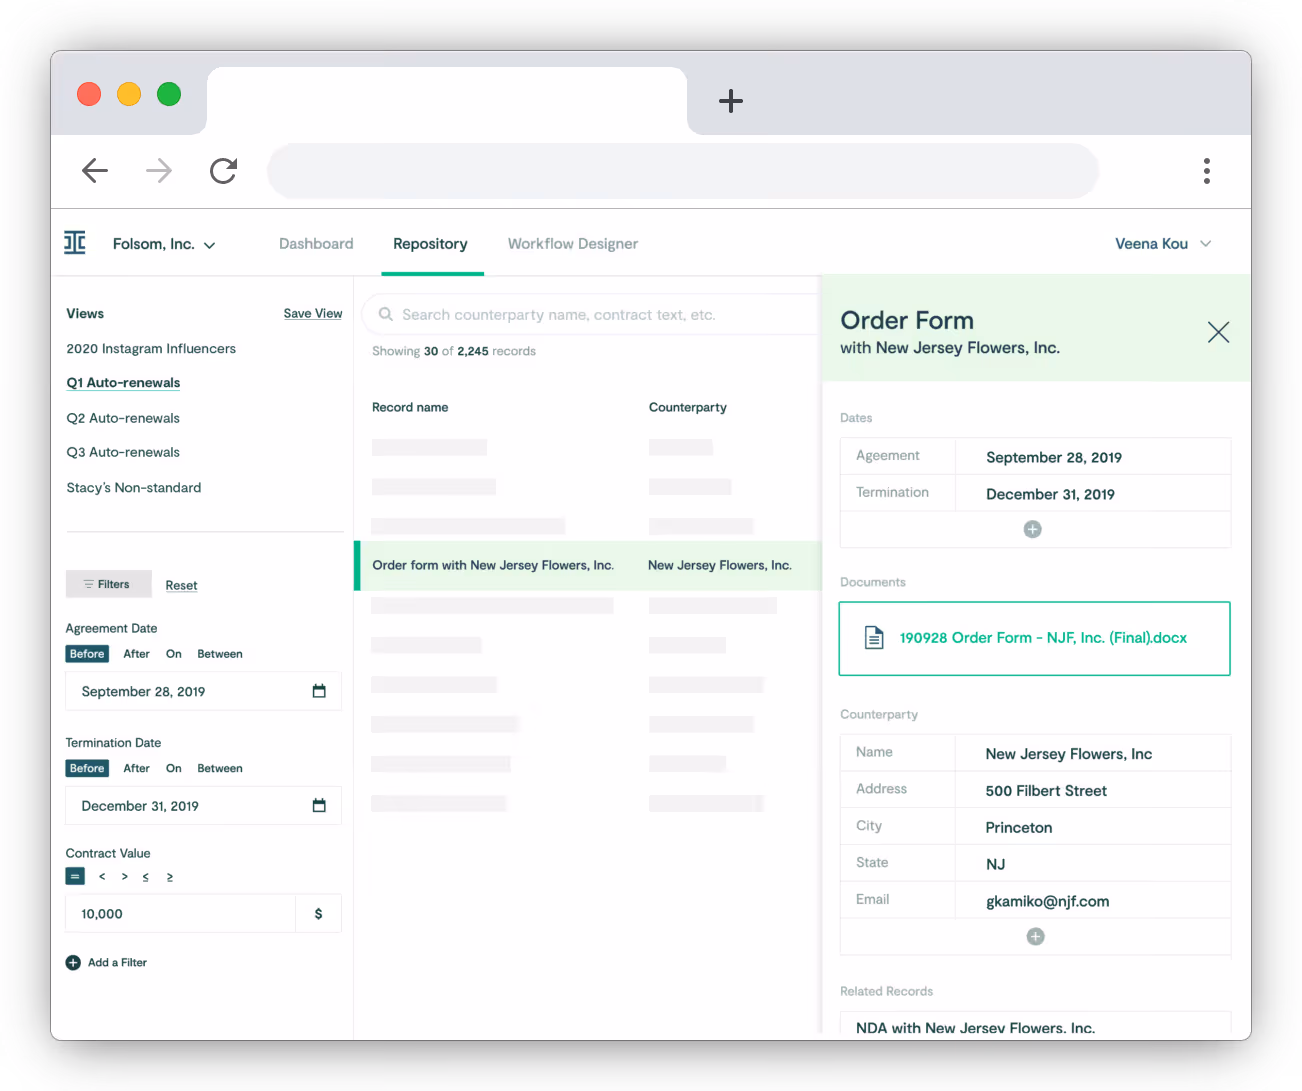Select the Q1 Auto-renewals view

tap(124, 383)
